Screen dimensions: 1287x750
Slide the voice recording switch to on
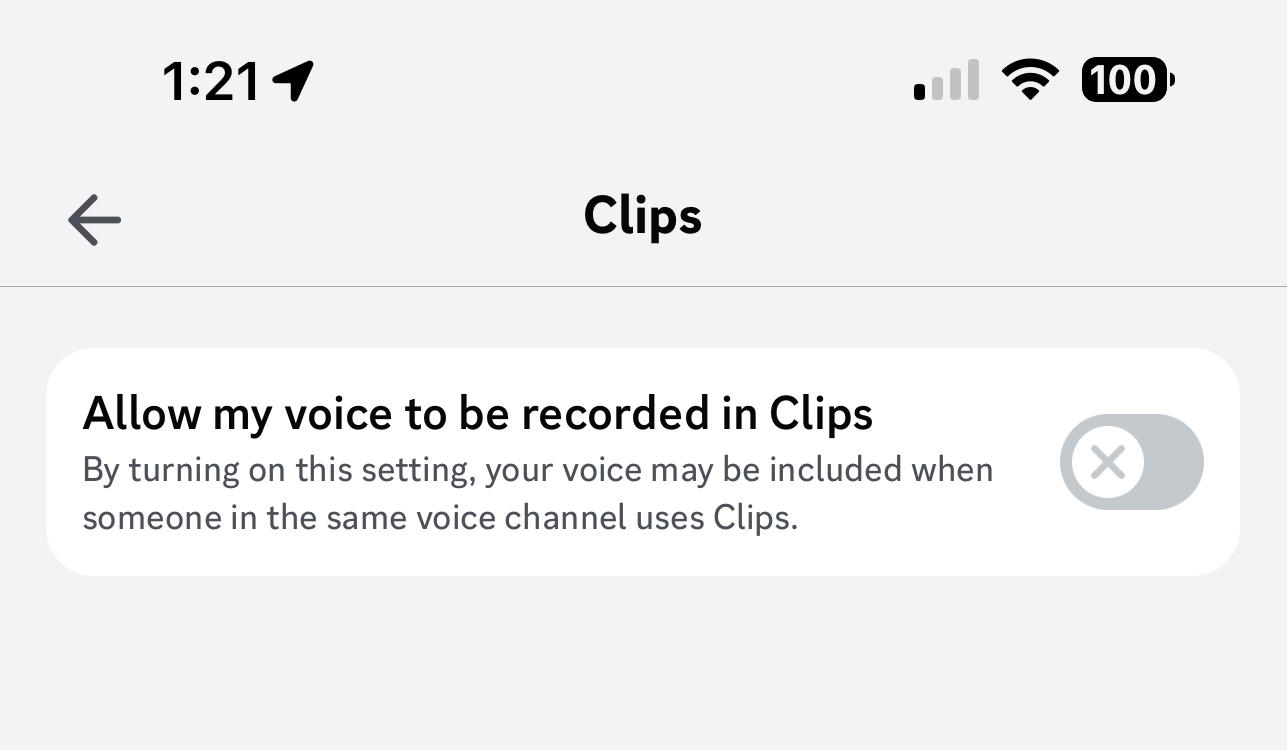(x=1131, y=462)
